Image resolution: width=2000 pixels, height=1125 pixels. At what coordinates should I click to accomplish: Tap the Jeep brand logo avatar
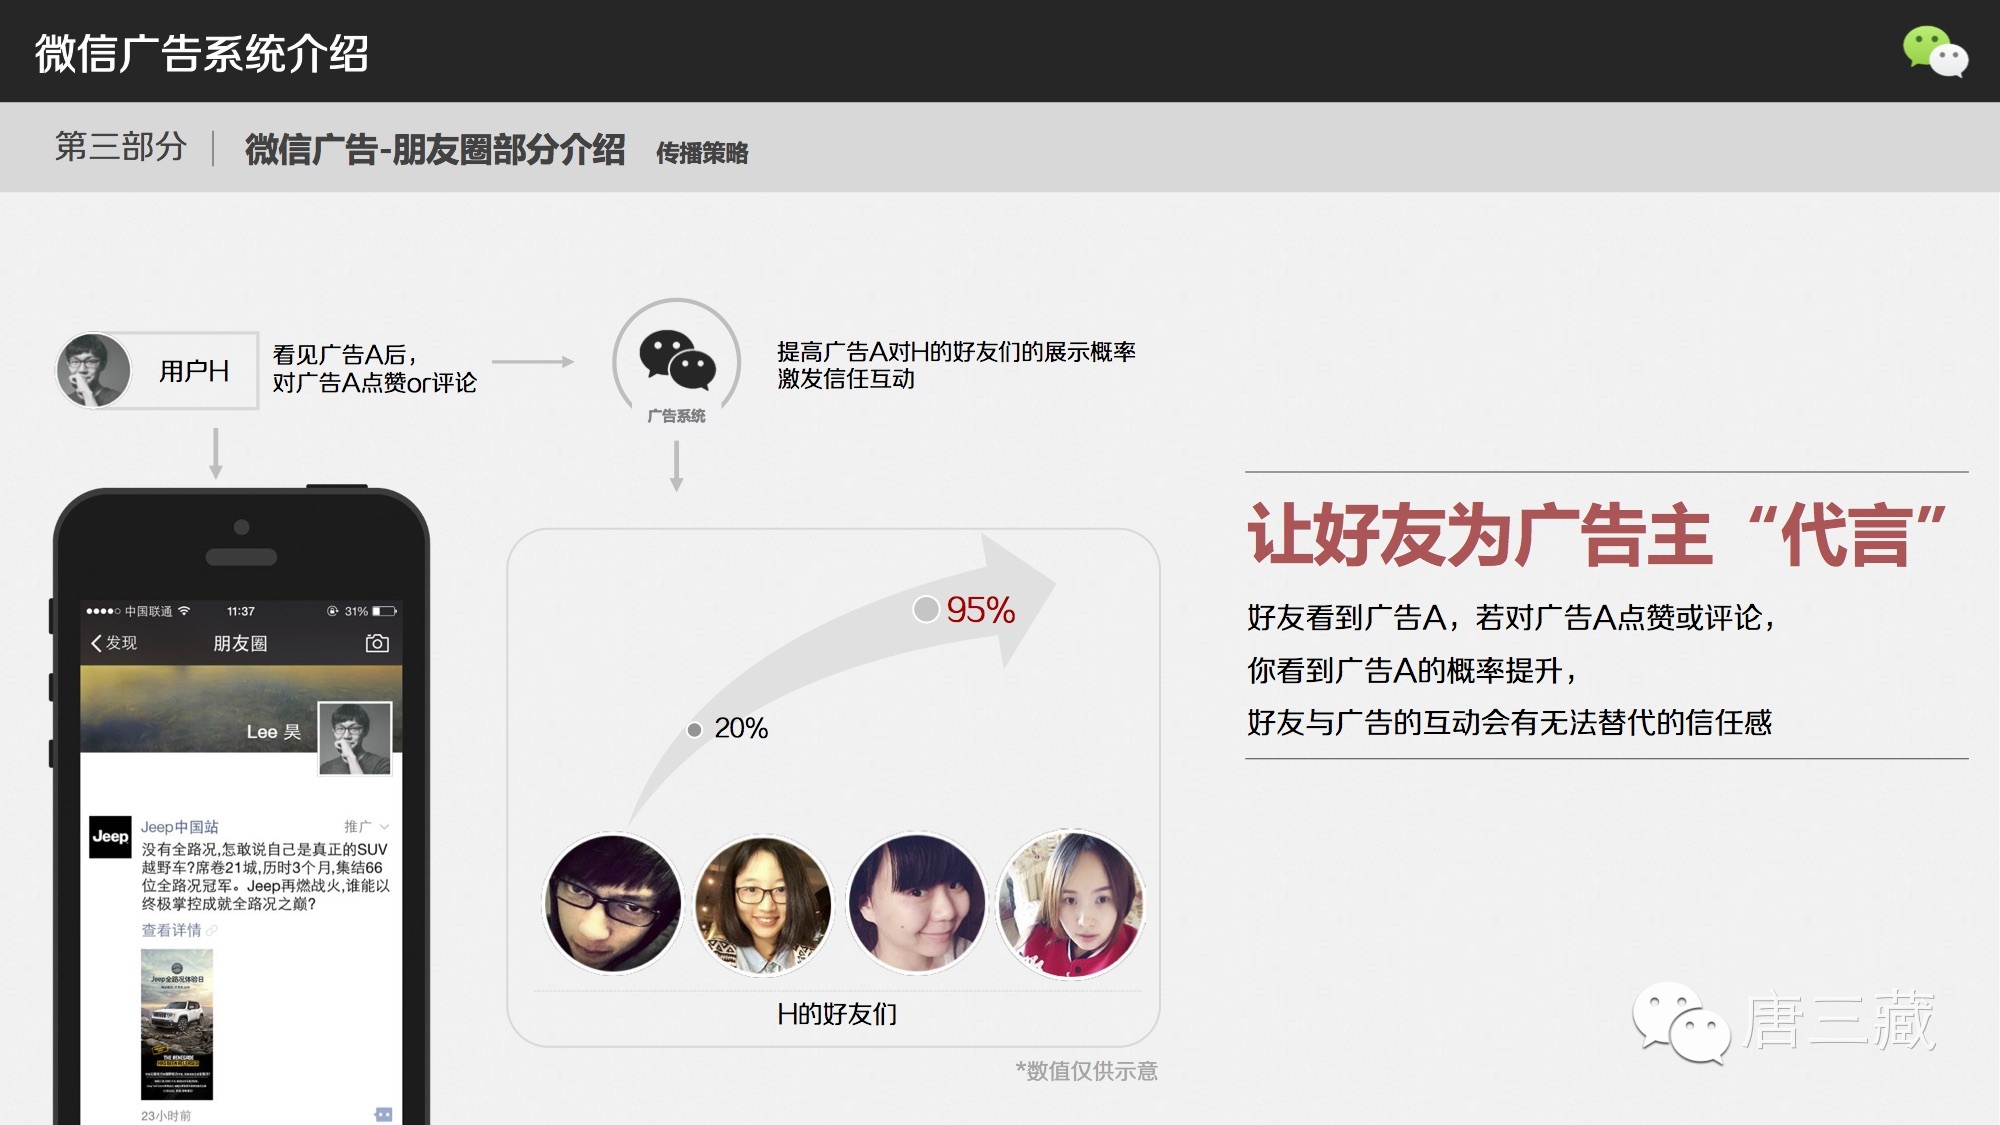110,837
